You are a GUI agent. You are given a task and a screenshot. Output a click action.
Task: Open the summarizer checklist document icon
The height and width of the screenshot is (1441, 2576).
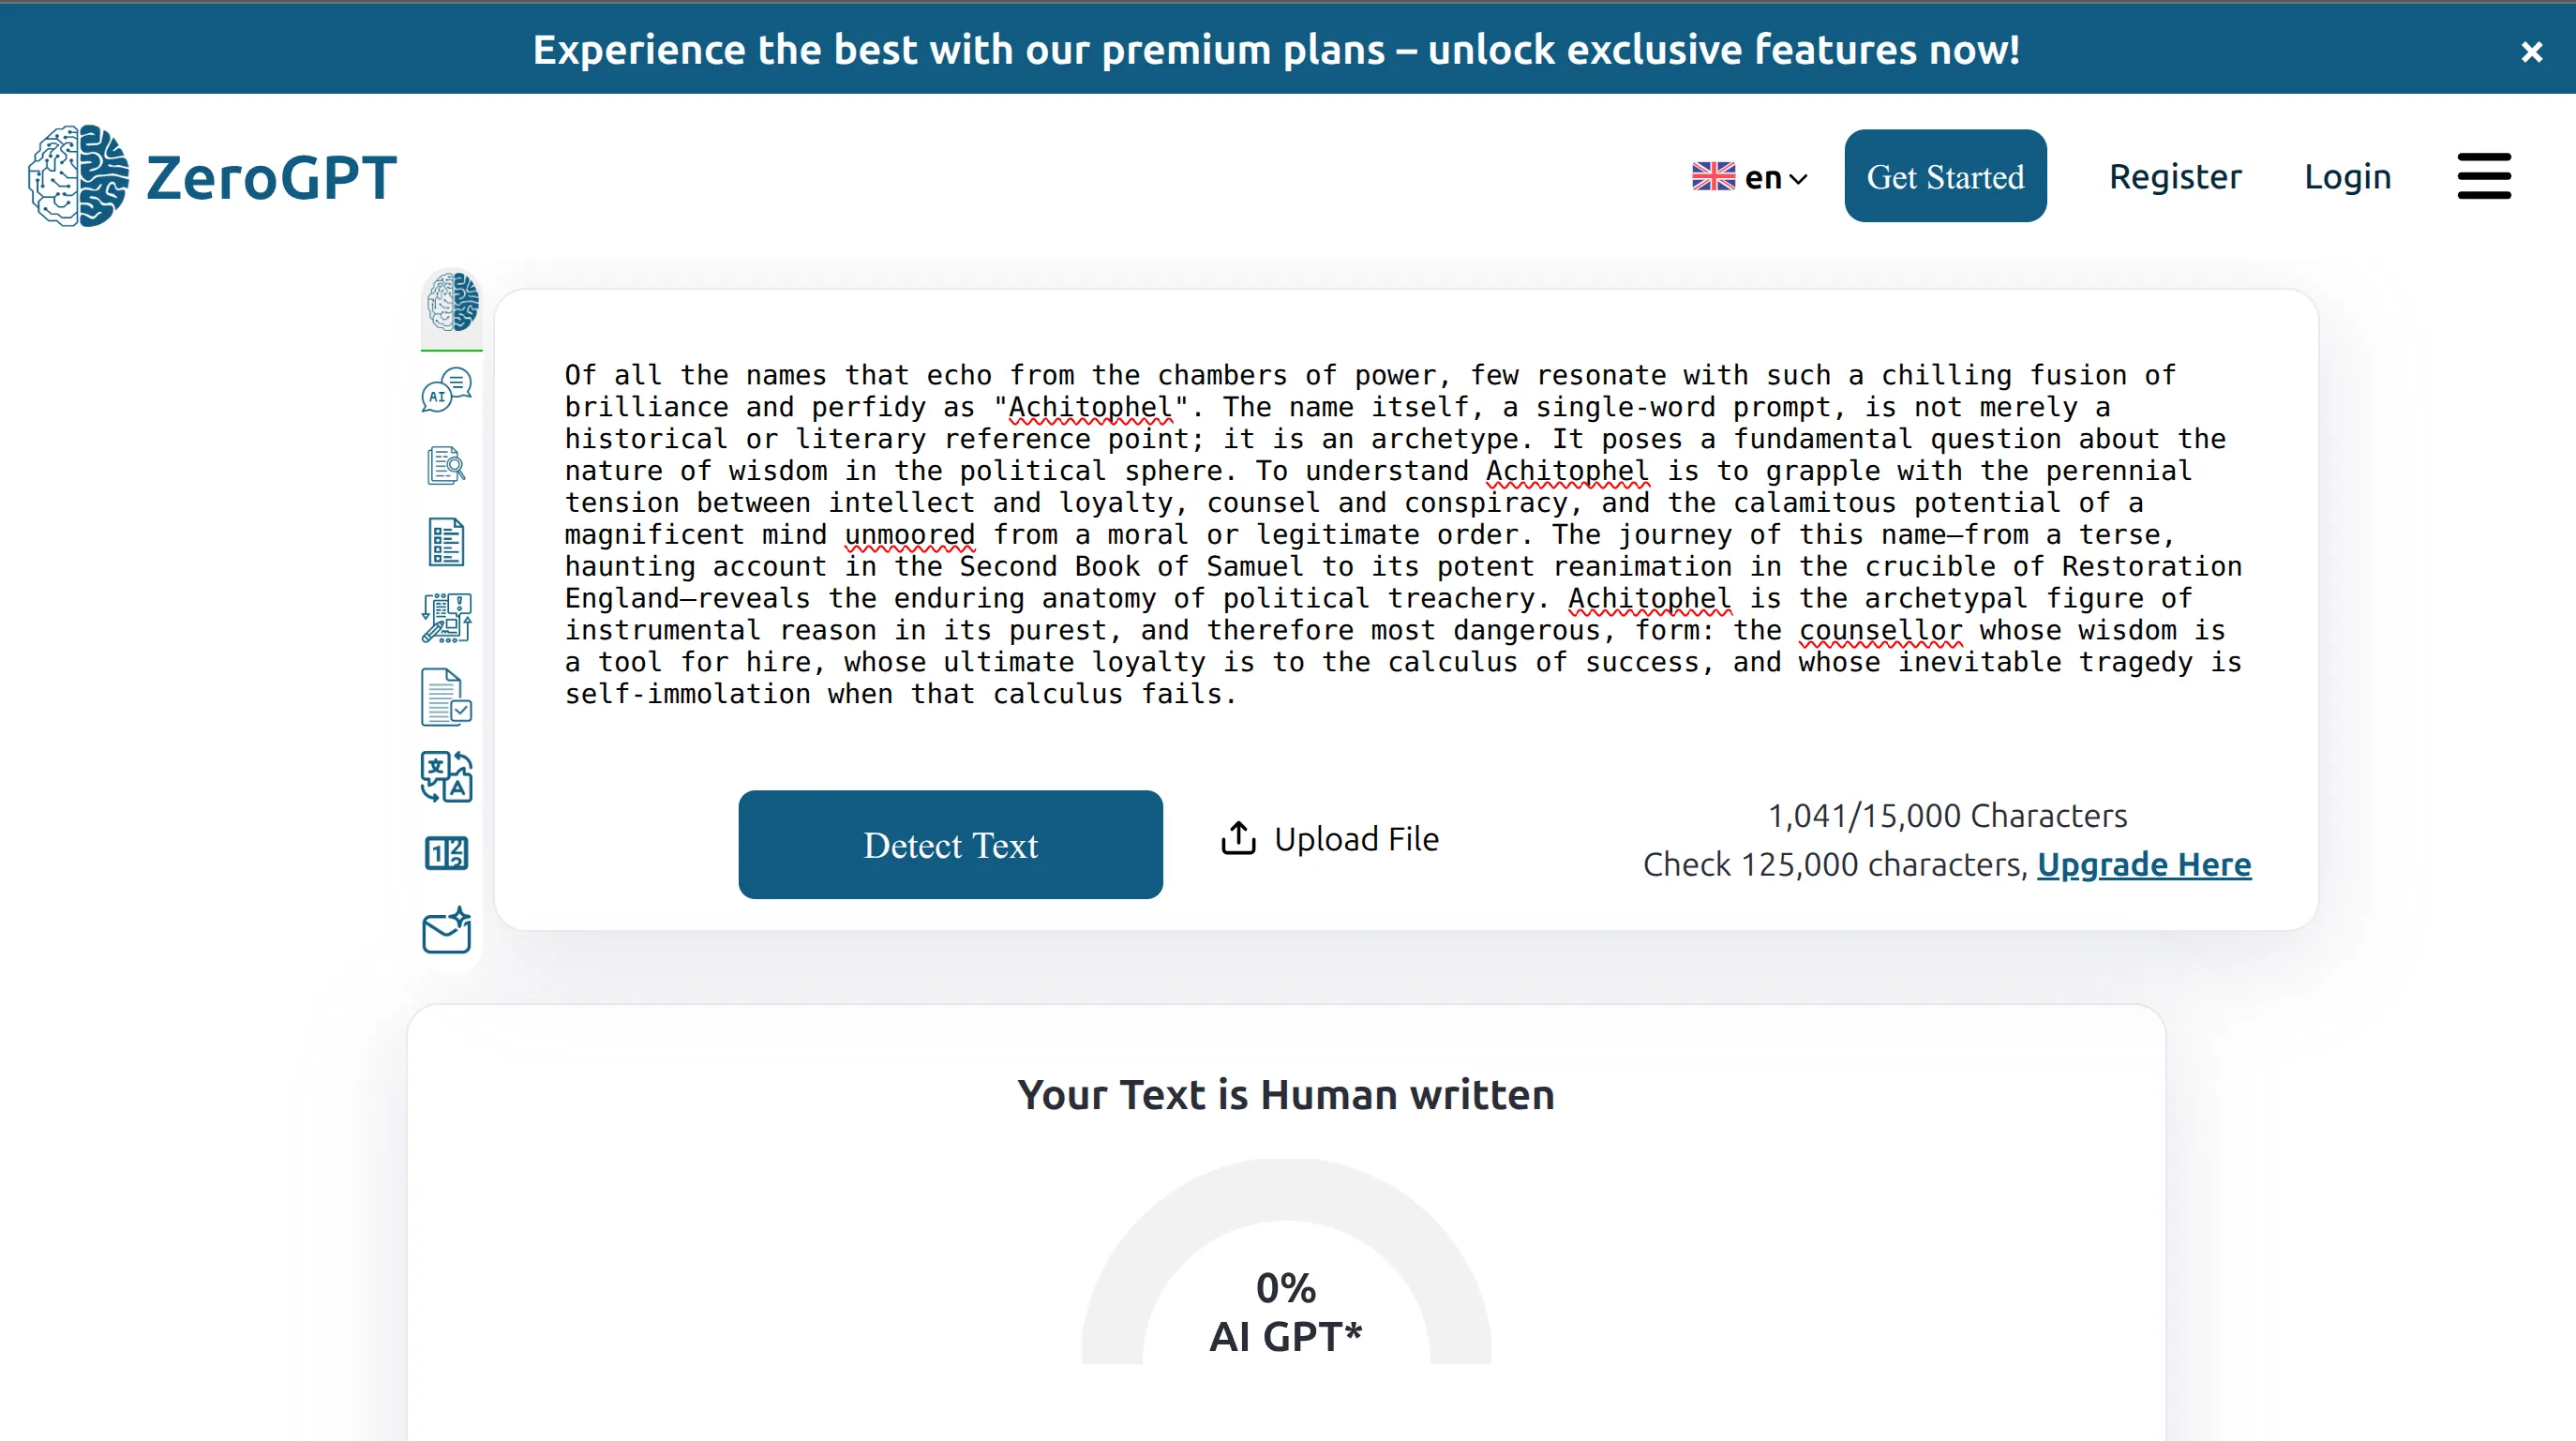pos(446,542)
